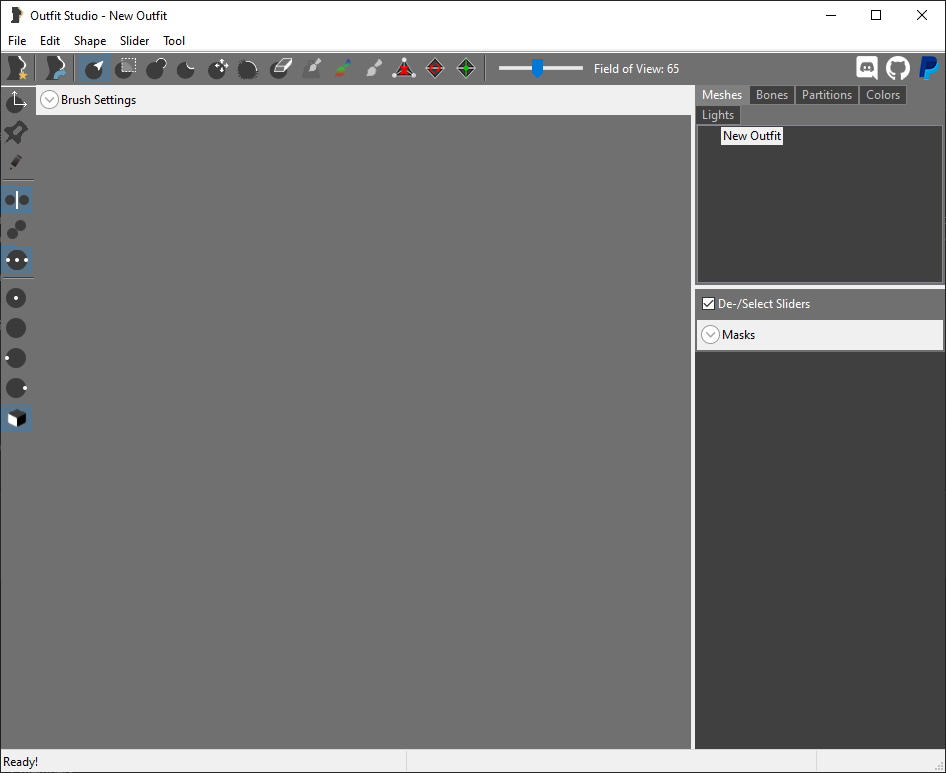Viewport: 946px width, 773px height.
Task: Select the Split Edge green diamond tool
Action: [466, 68]
